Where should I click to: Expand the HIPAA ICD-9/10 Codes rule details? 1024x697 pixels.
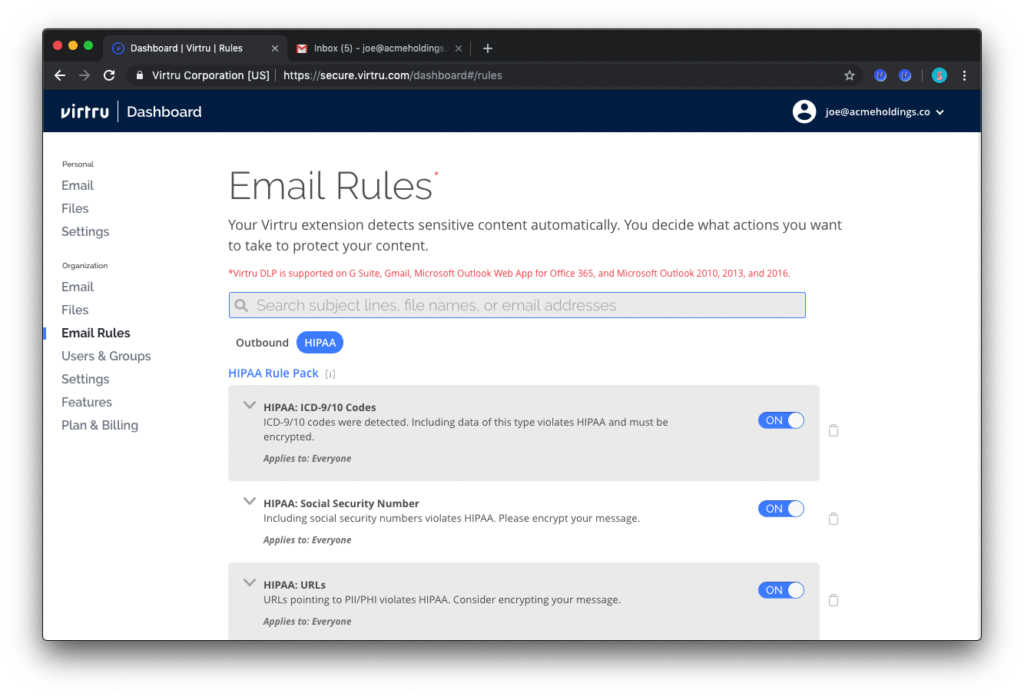249,406
